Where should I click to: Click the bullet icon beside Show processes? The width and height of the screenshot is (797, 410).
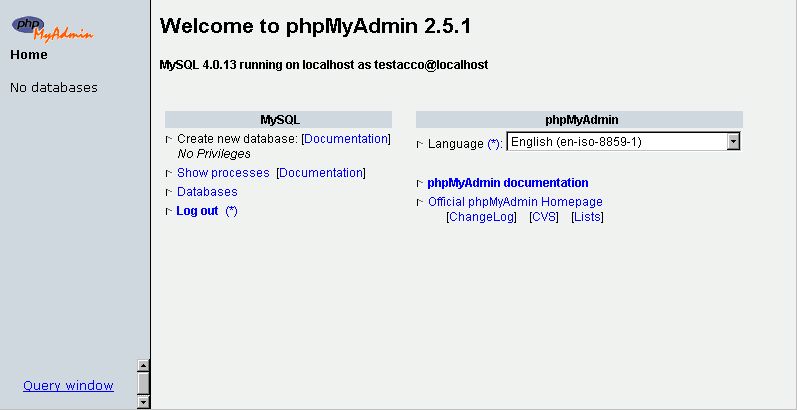click(169, 173)
